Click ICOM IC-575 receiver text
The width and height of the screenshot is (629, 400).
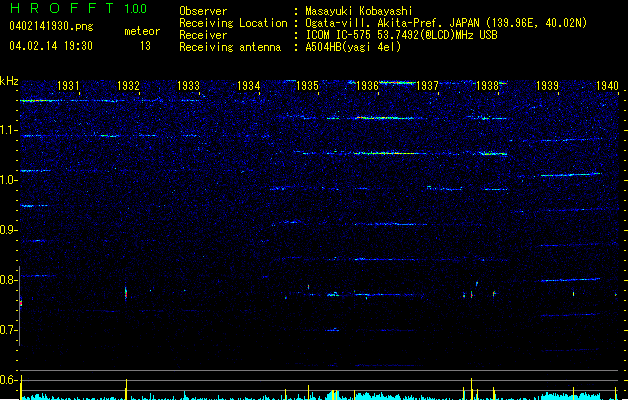pyautogui.click(x=401, y=35)
